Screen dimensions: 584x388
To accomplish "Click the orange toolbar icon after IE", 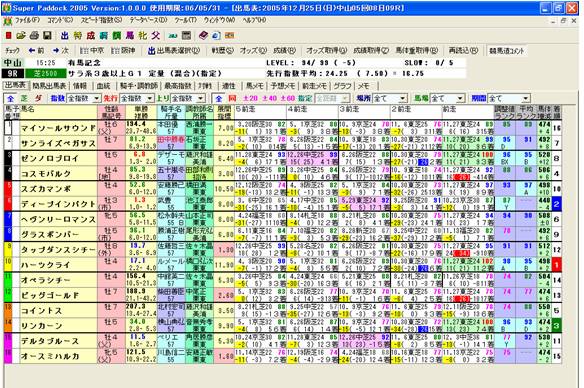I will (x=229, y=35).
